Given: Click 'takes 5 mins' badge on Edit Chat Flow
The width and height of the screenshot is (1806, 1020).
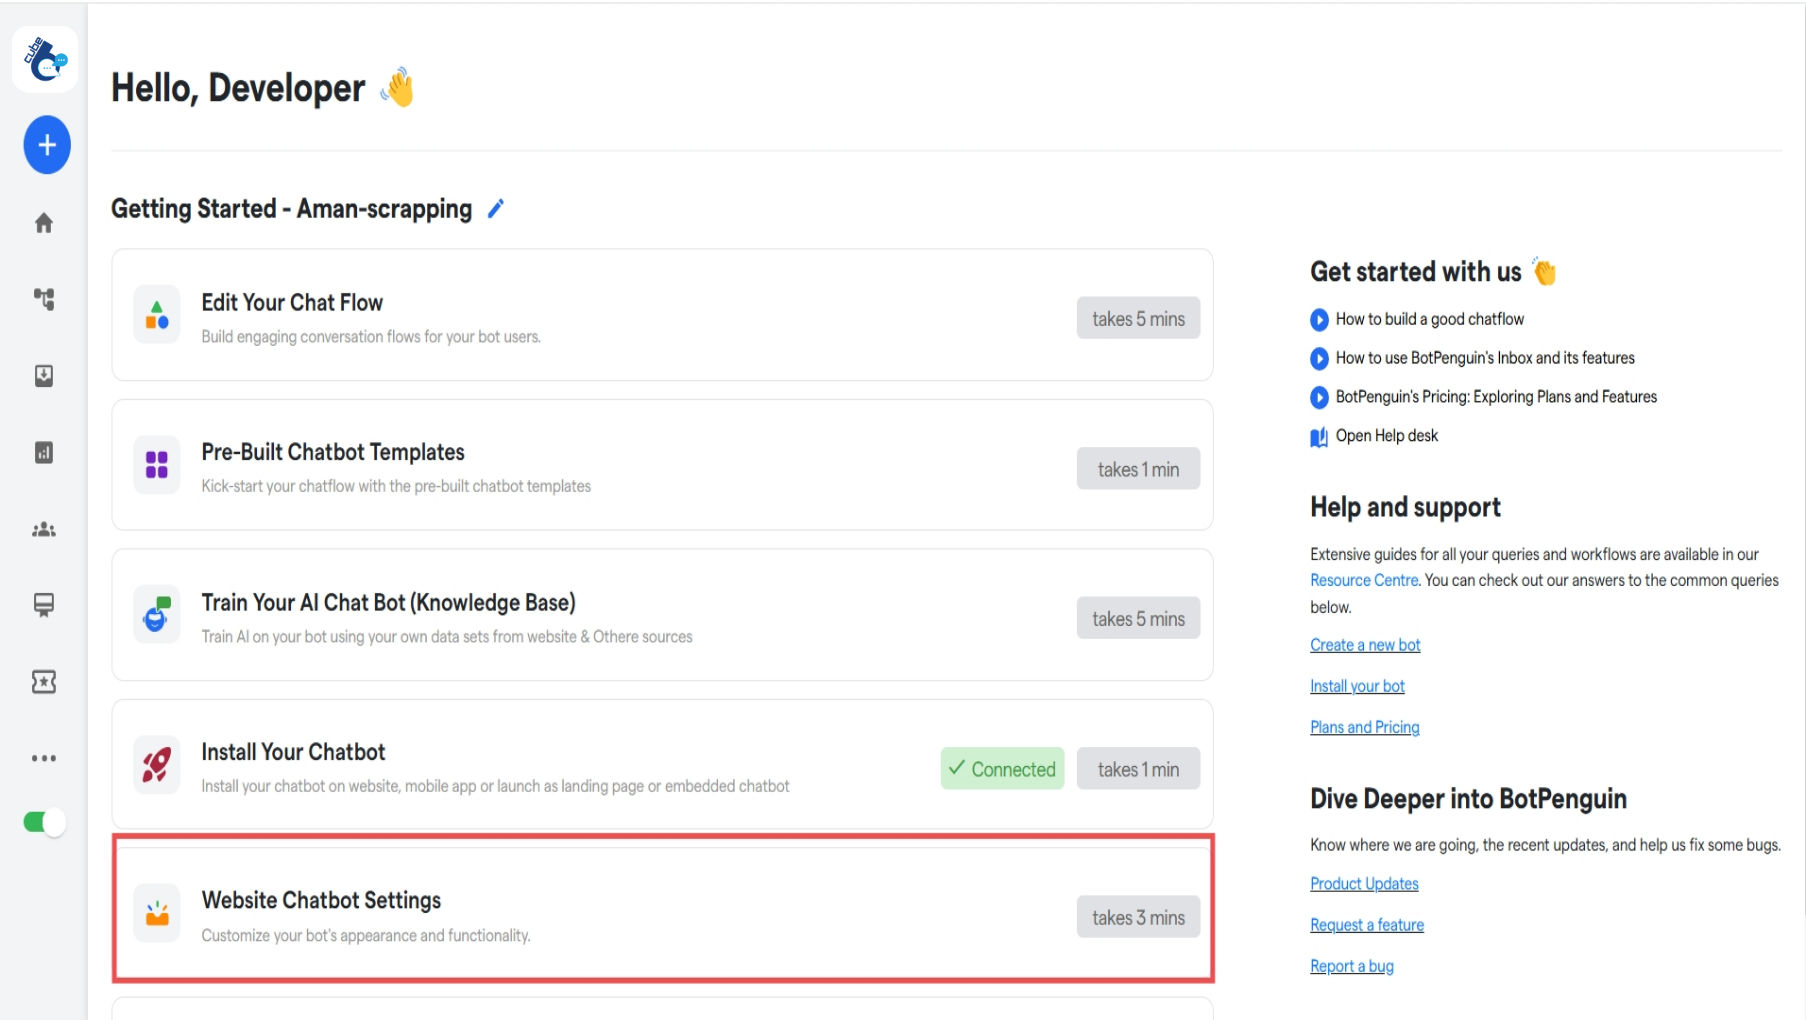Looking at the screenshot, I should 1138,319.
